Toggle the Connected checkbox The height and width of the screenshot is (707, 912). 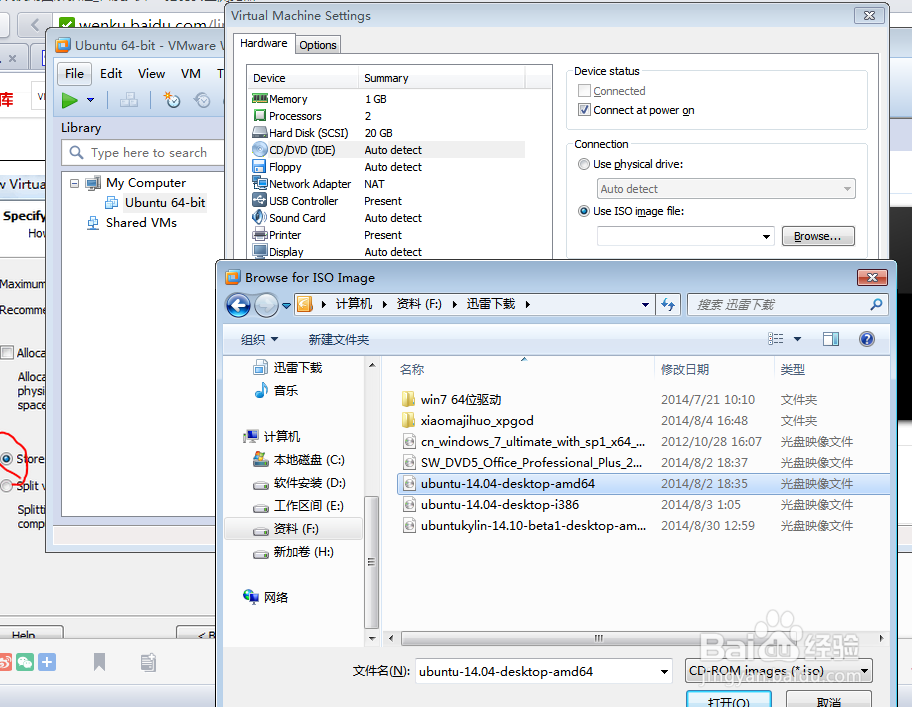tap(585, 91)
